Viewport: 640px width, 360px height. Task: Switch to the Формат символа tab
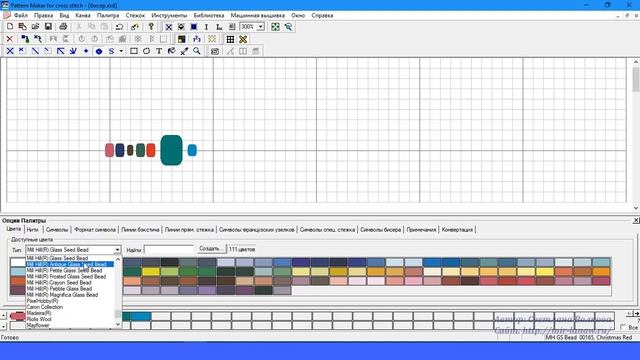(95, 230)
